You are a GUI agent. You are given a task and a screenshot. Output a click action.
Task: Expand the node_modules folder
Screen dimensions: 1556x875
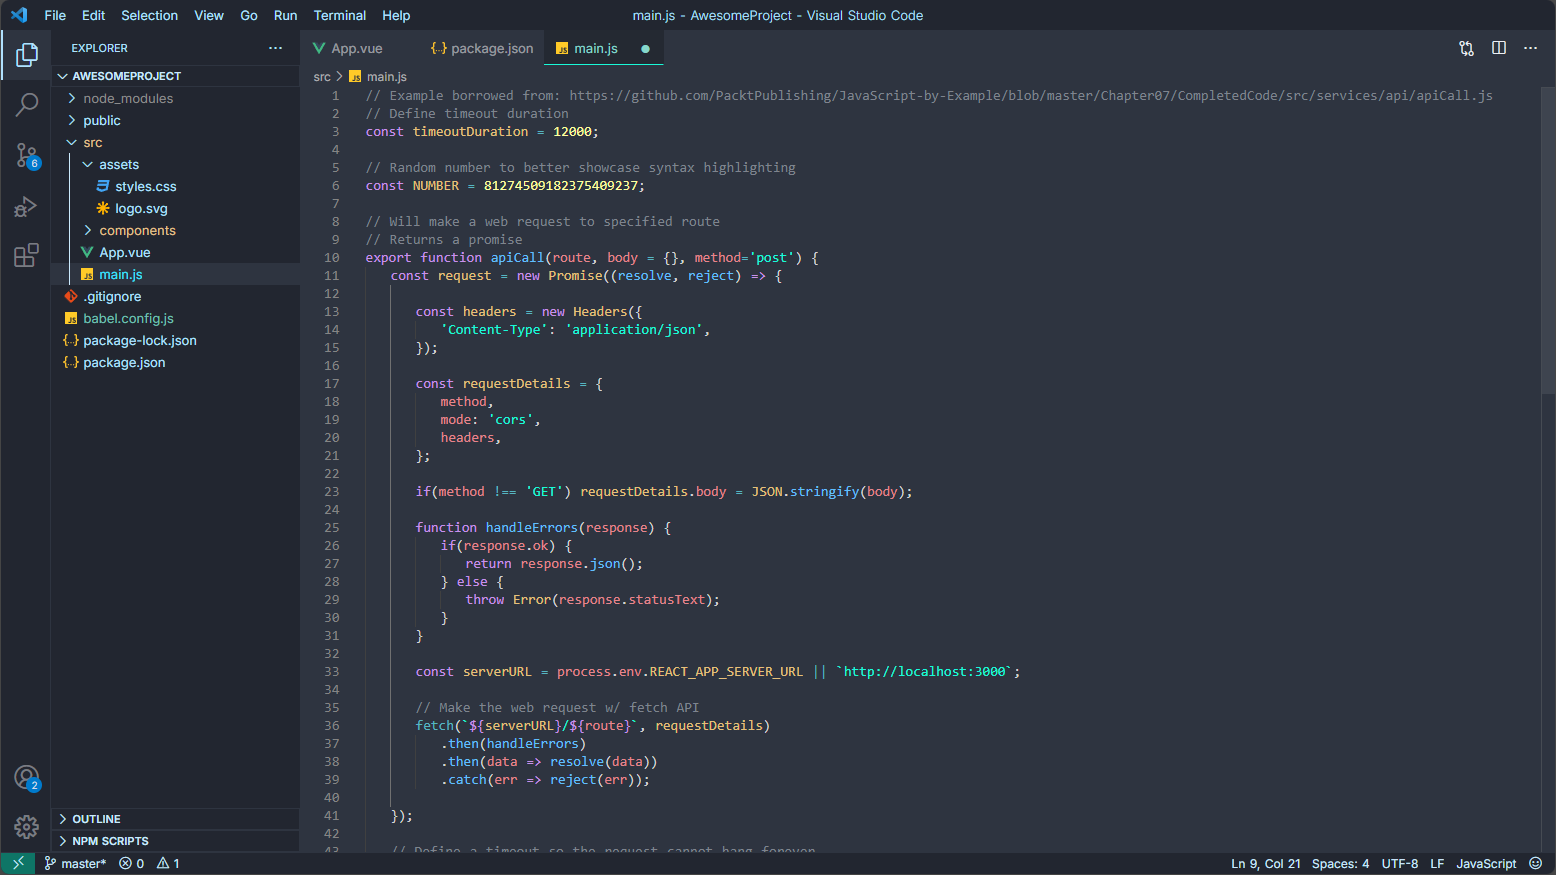click(x=128, y=98)
